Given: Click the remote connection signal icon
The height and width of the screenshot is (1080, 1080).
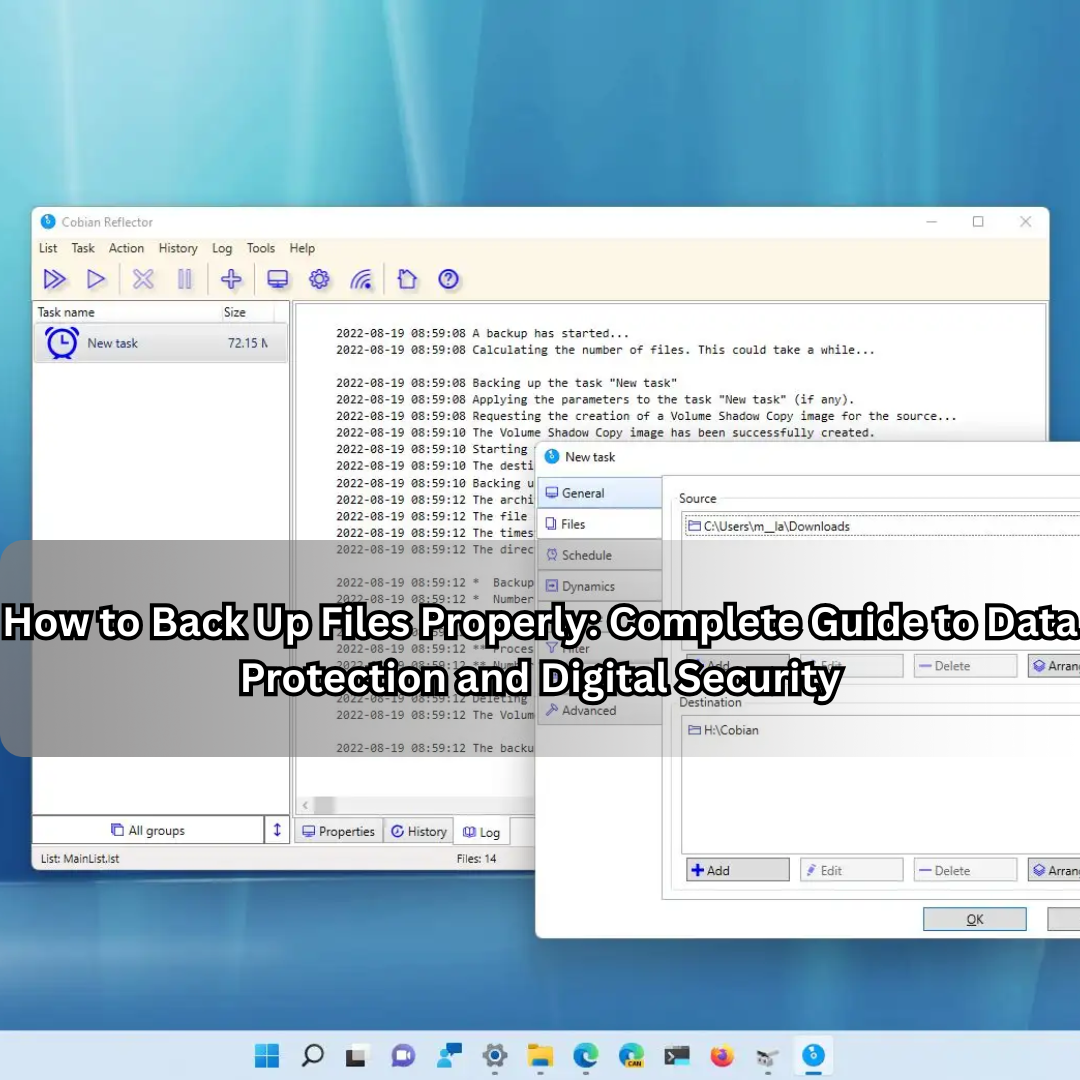Looking at the screenshot, I should pos(361,280).
